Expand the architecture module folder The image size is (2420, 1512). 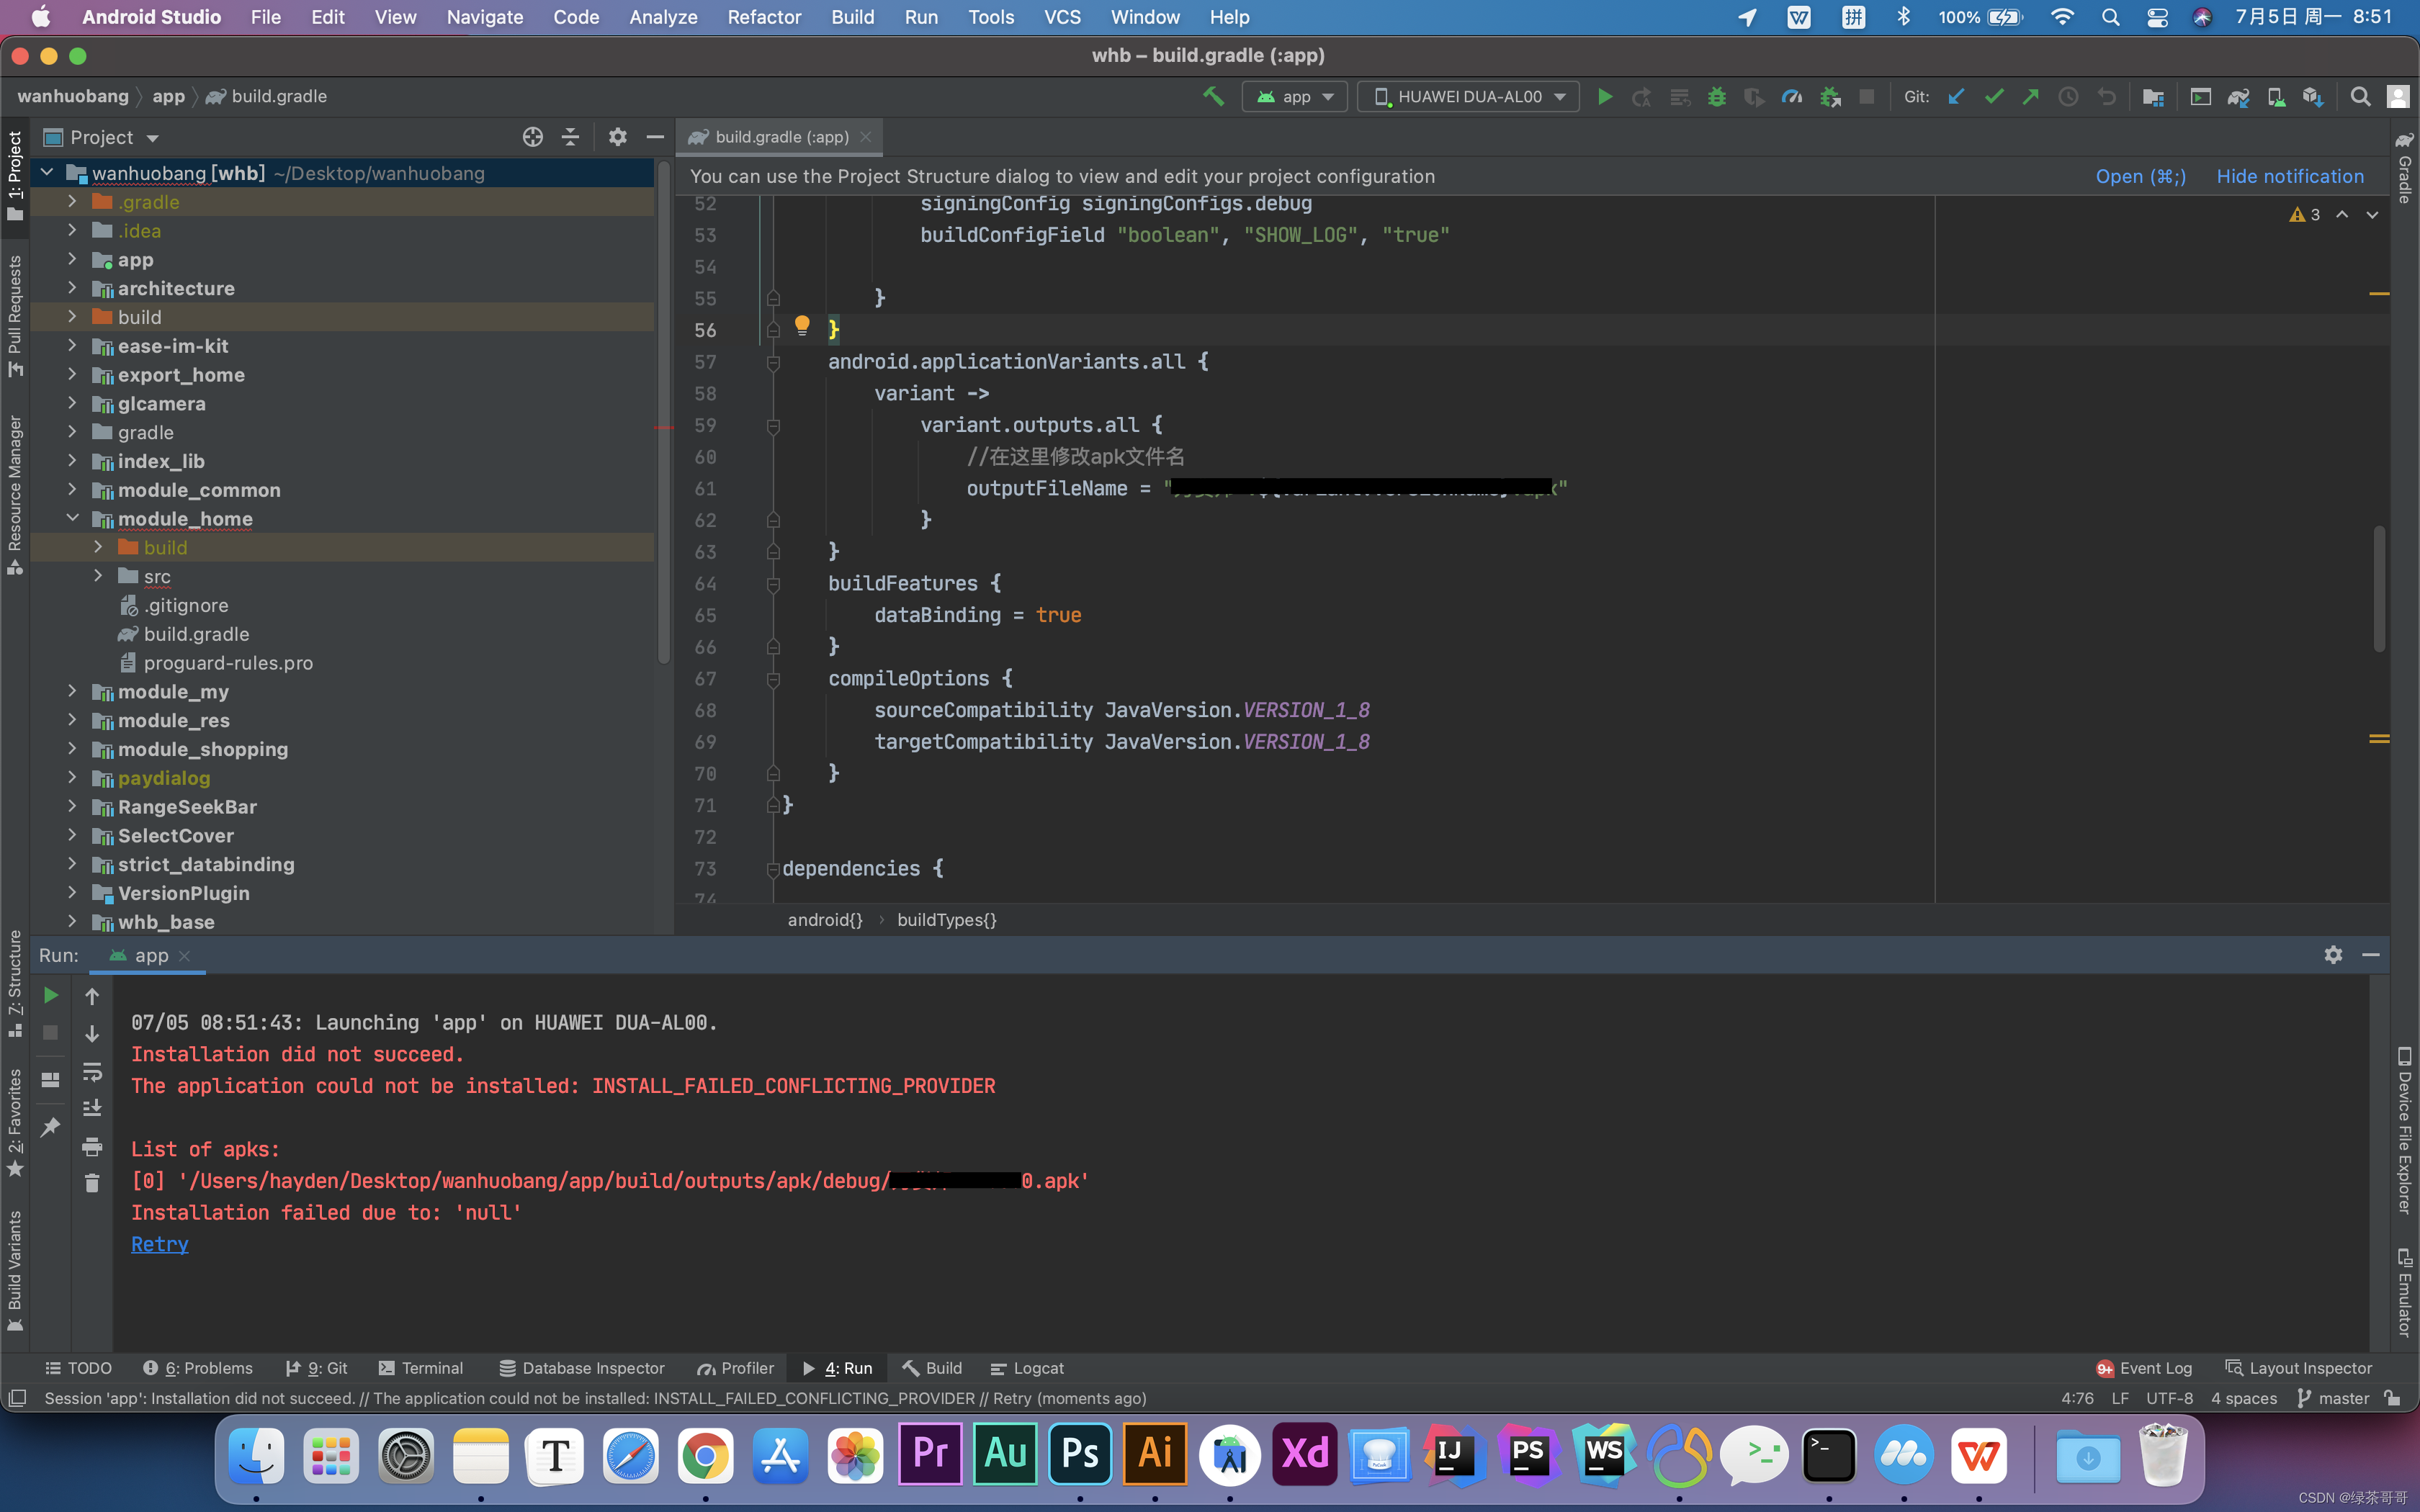72,288
